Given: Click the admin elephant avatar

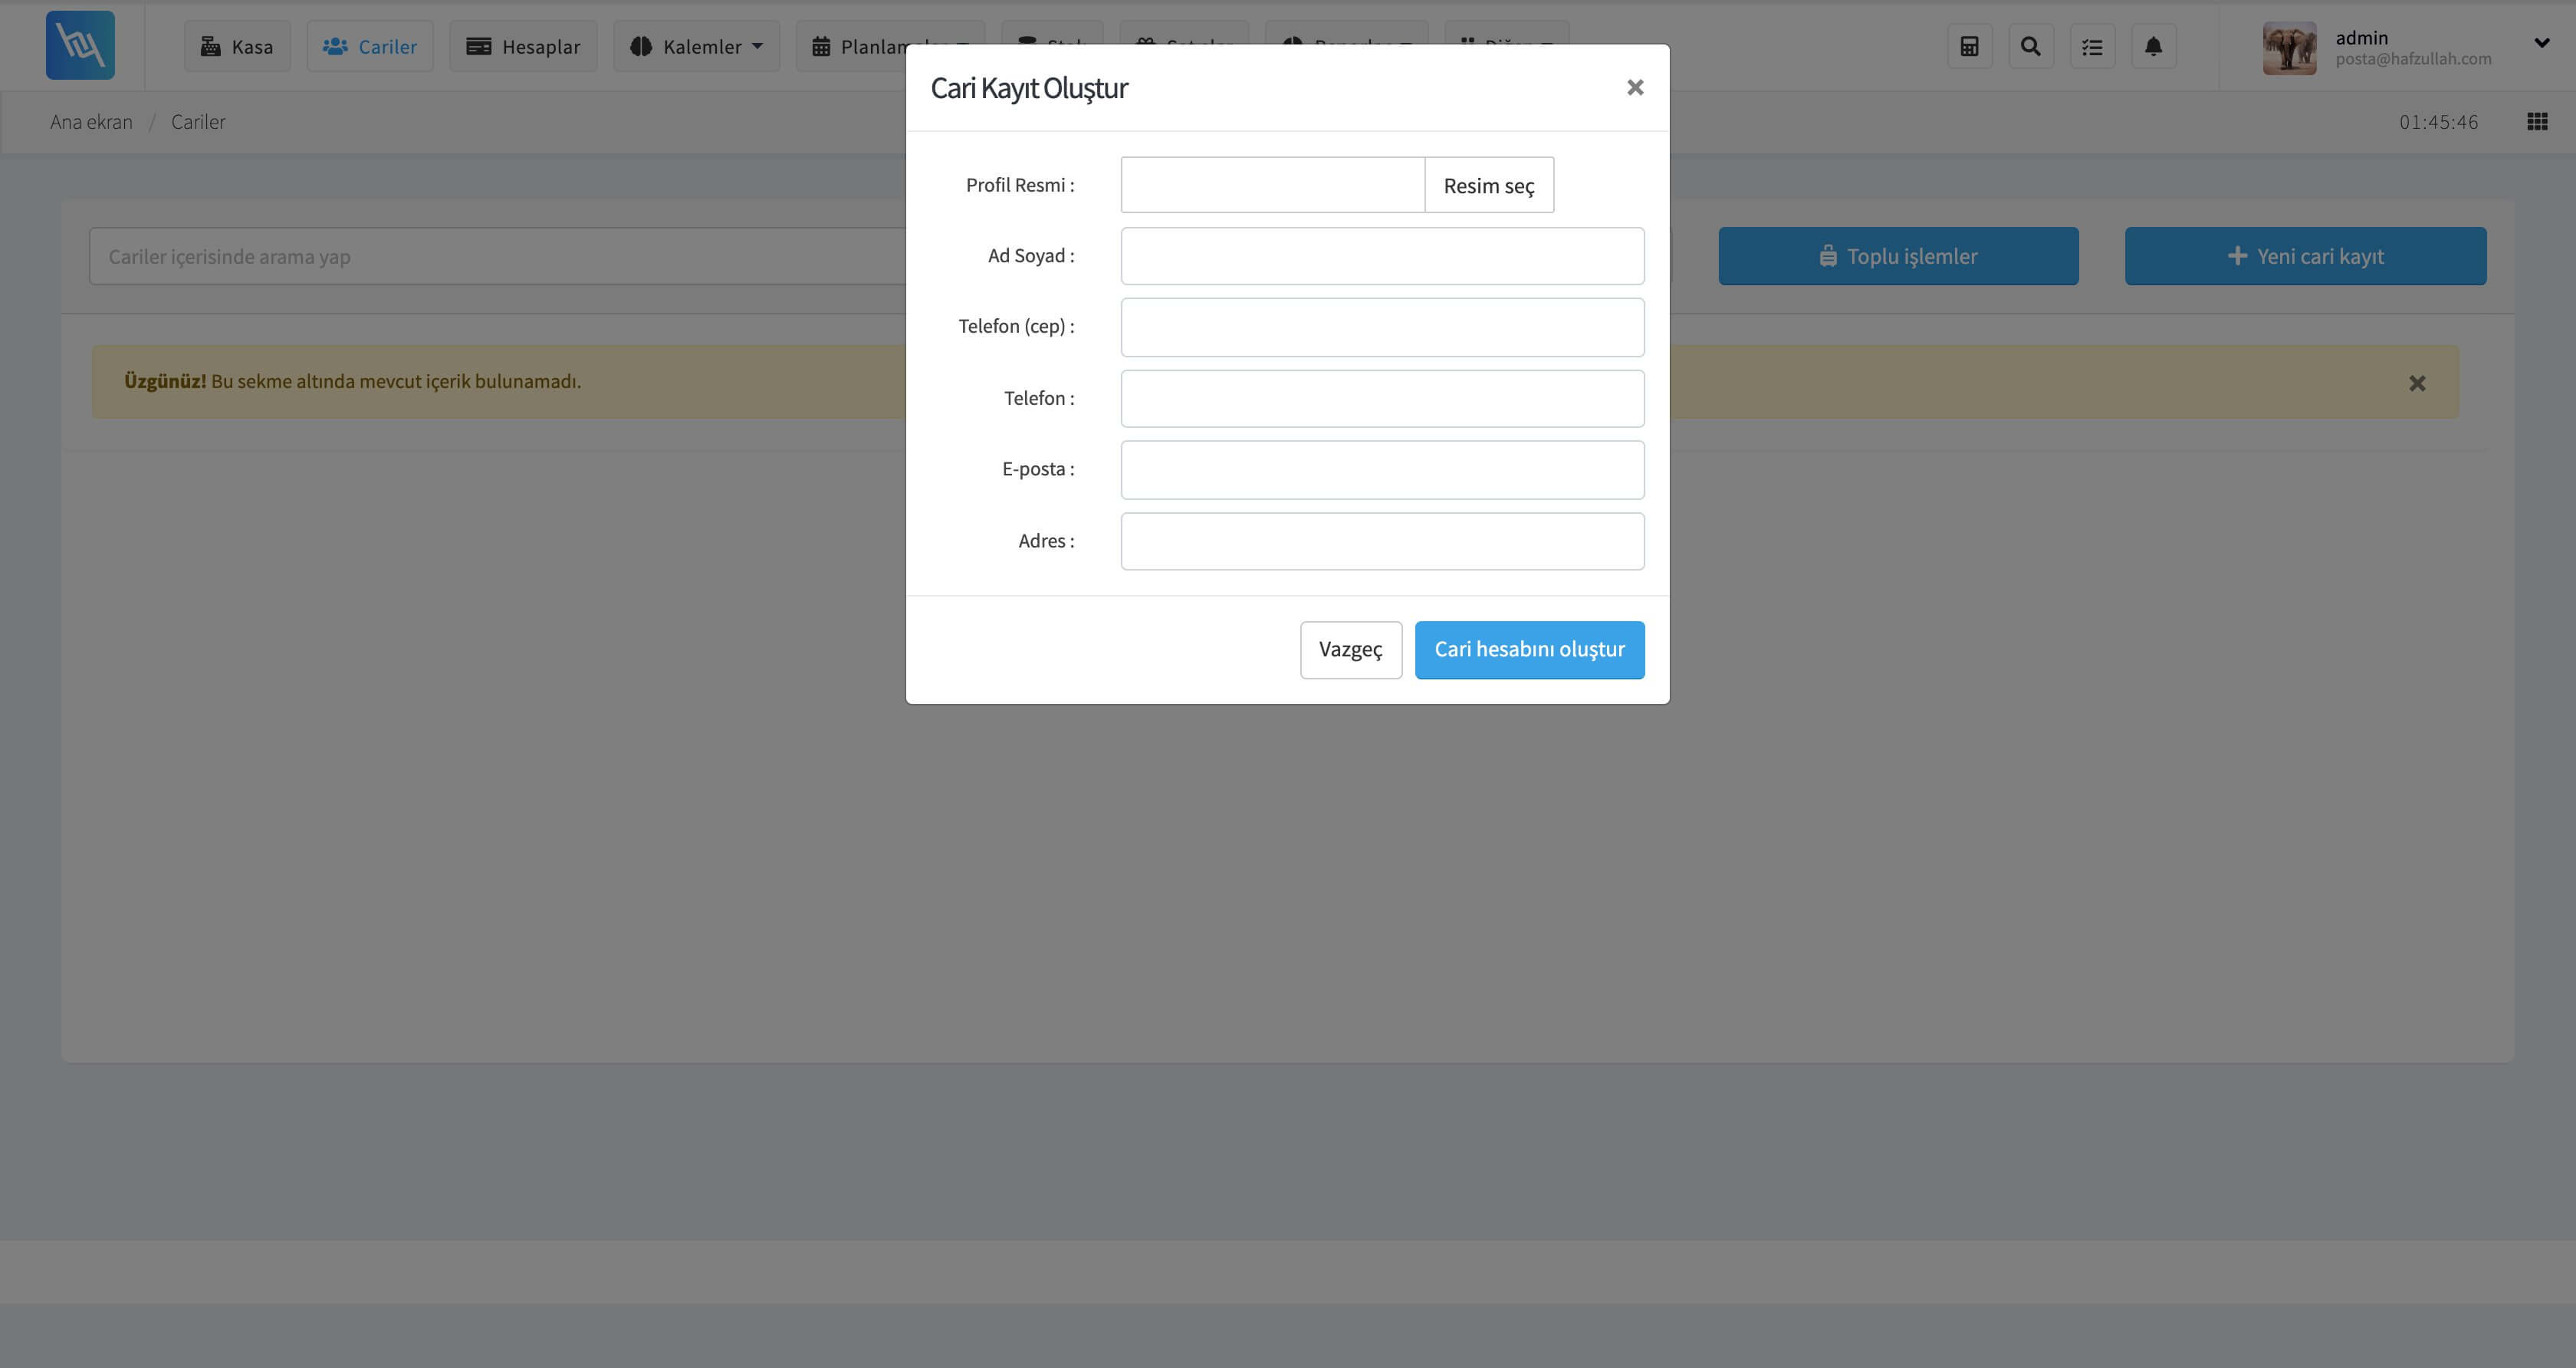Looking at the screenshot, I should (x=2289, y=47).
